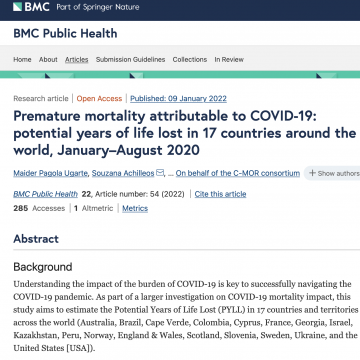View the article Metrics link

click(x=135, y=208)
